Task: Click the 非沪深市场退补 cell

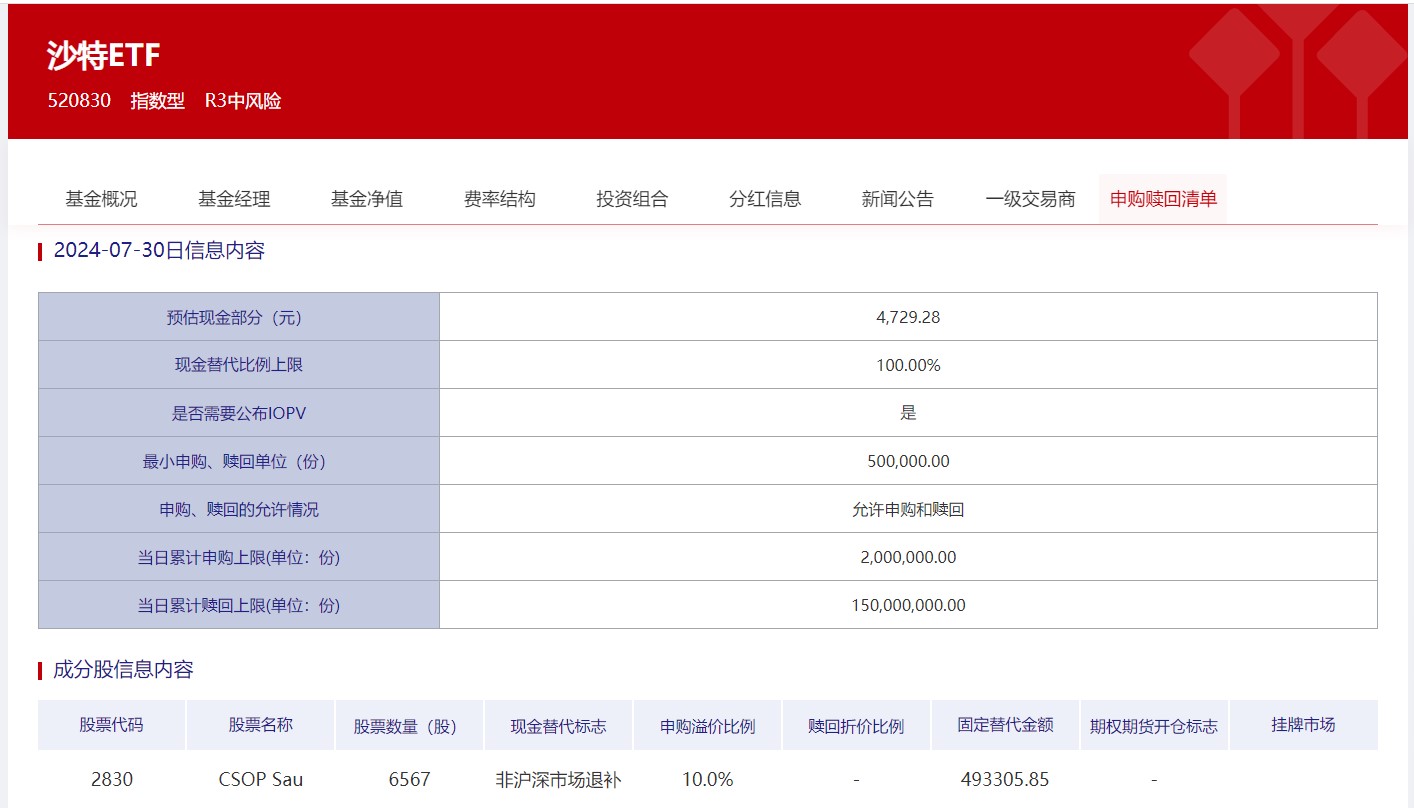Action: [558, 779]
